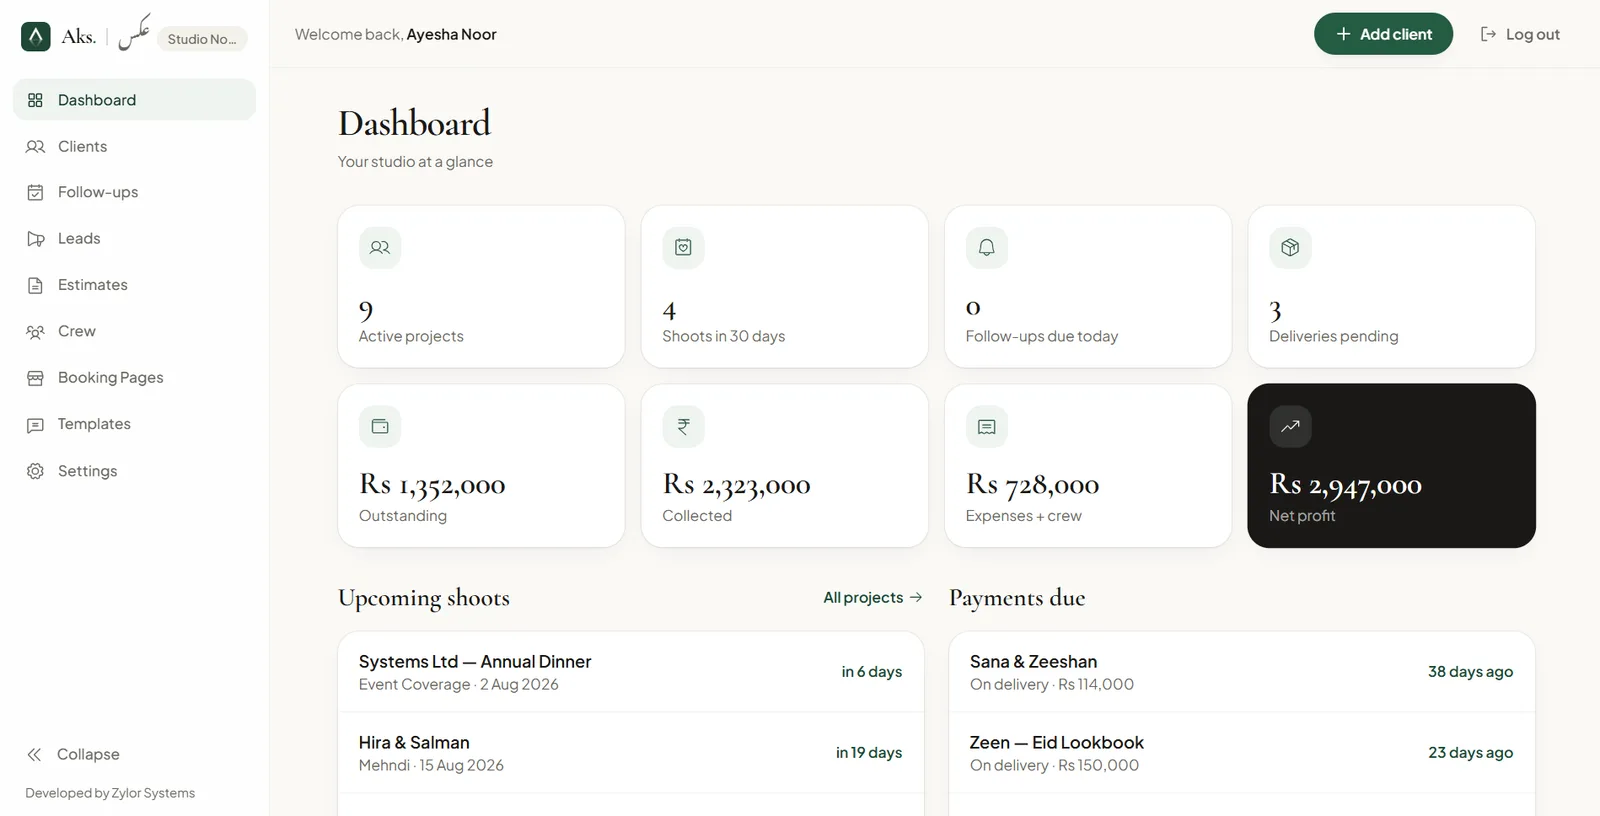The image size is (1600, 816).
Task: Click the Rs 2,947,000 Net profit amount
Action: [x=1345, y=485]
